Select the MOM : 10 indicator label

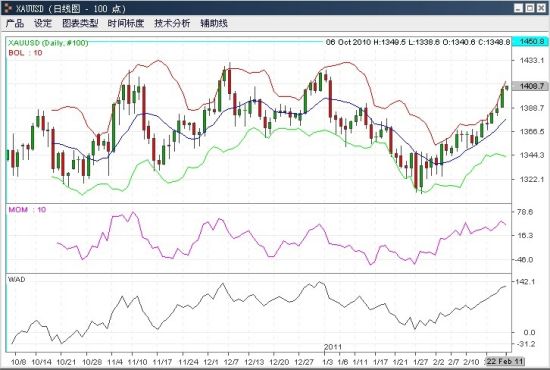tap(27, 210)
